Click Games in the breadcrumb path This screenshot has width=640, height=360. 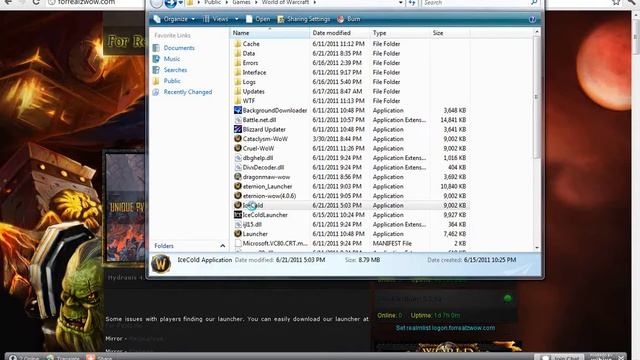(x=241, y=2)
